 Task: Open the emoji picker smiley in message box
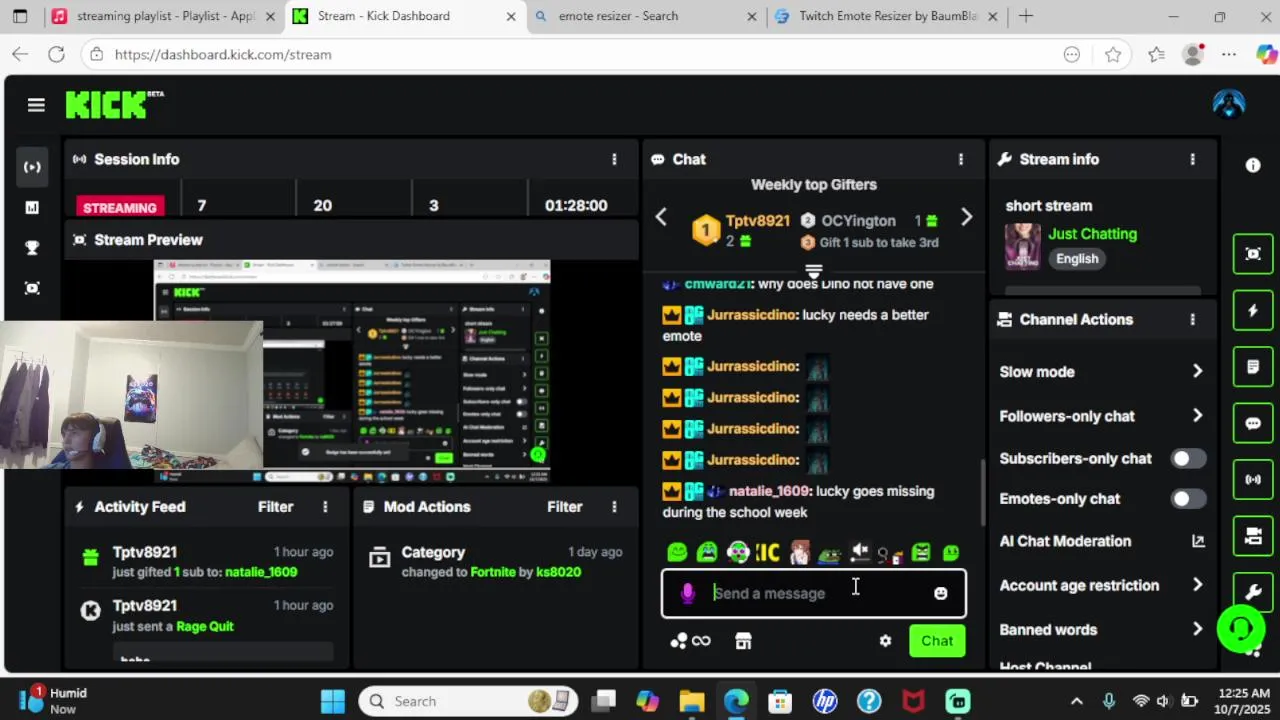tap(940, 593)
